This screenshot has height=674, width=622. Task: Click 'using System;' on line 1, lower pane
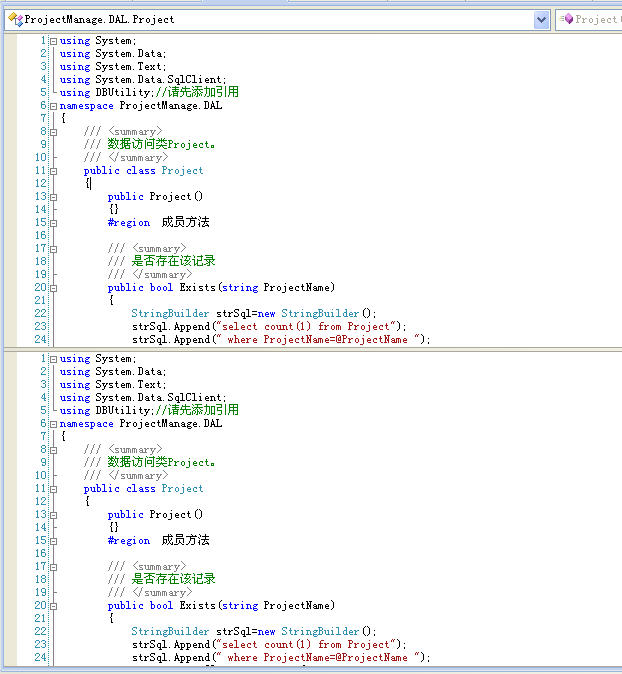pyautogui.click(x=98, y=358)
